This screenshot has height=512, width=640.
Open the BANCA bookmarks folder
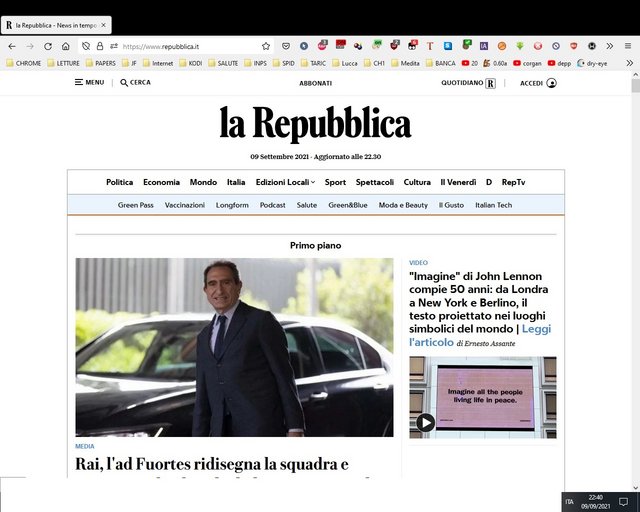point(441,63)
